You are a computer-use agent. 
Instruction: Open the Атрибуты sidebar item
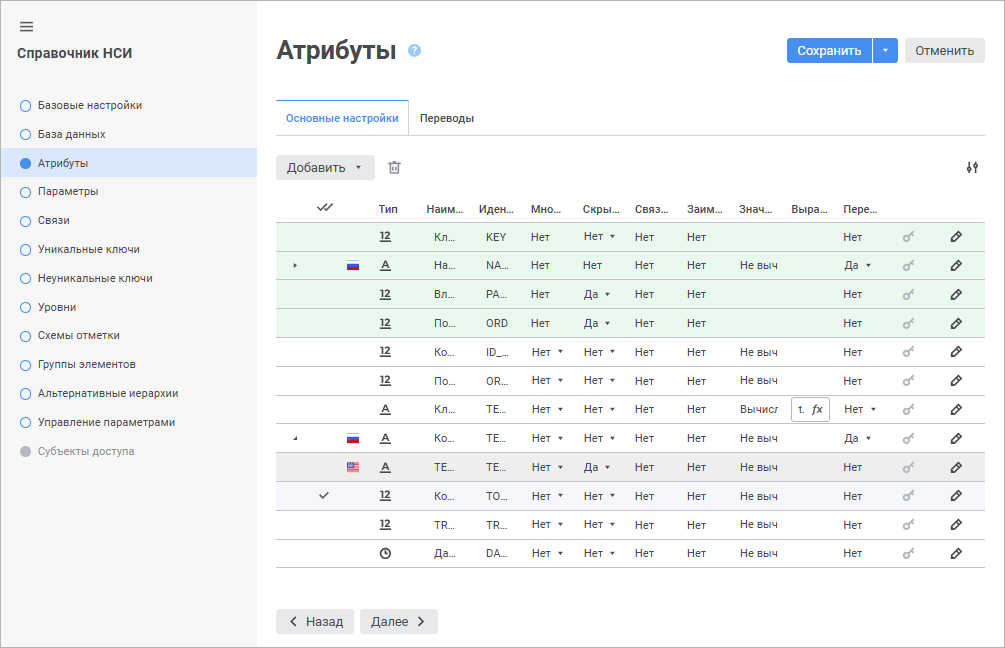pyautogui.click(x=129, y=163)
